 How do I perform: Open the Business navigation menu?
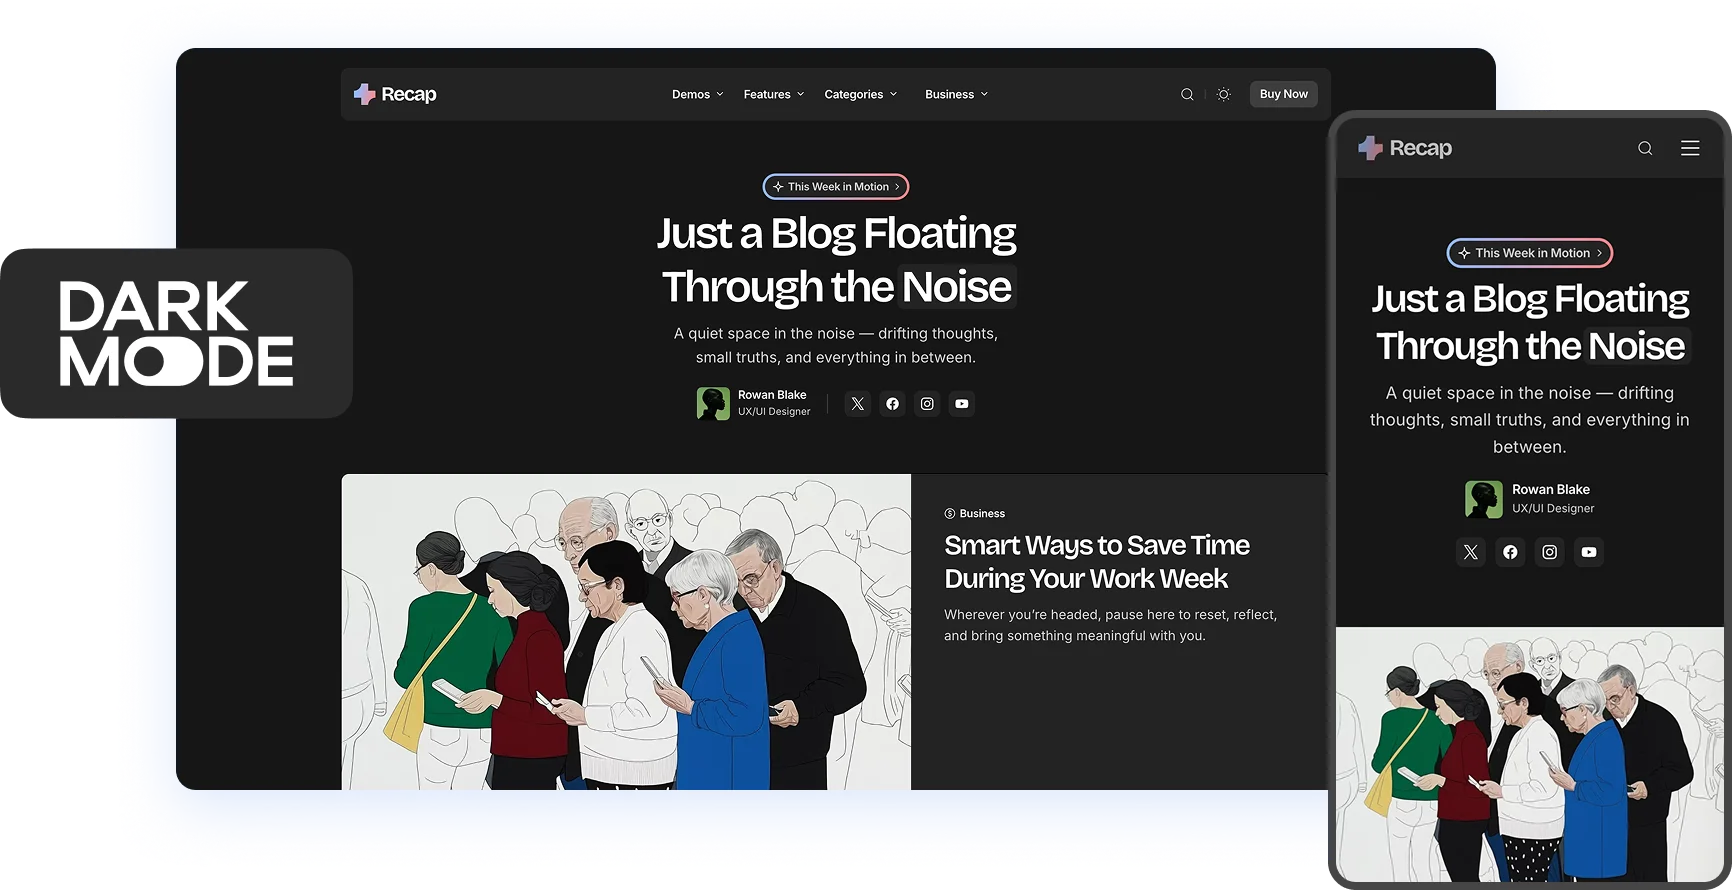pyautogui.click(x=956, y=95)
